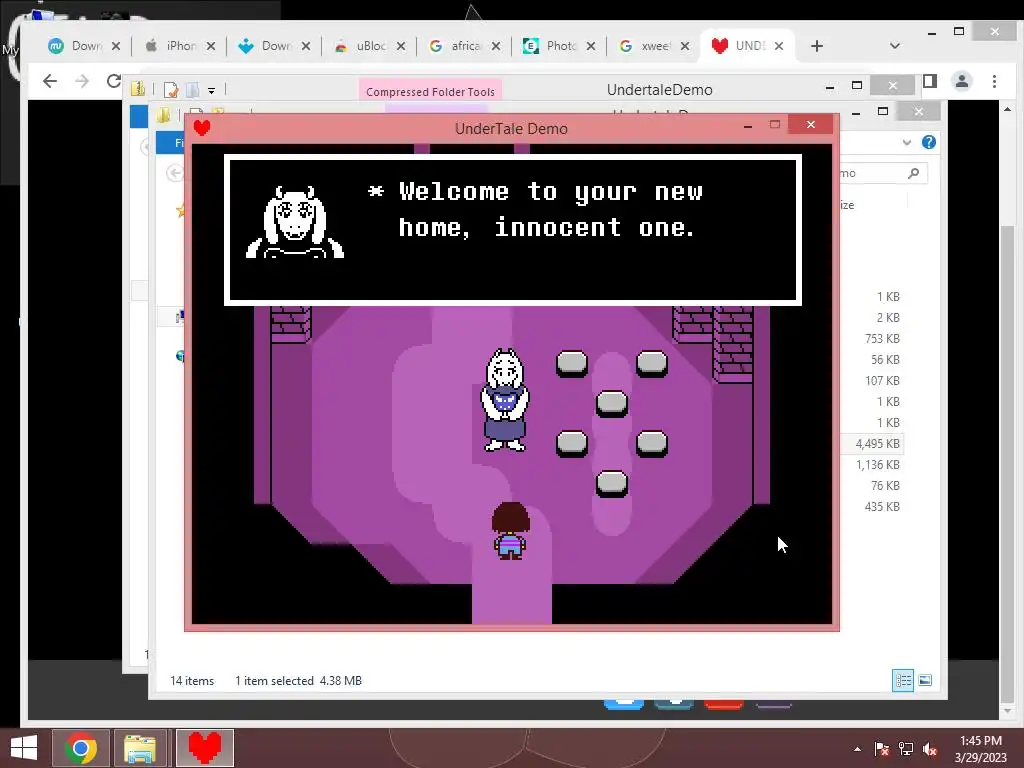Select the file sized 76 KB
Image resolution: width=1024 pixels, height=768 pixels.
pos(885,485)
